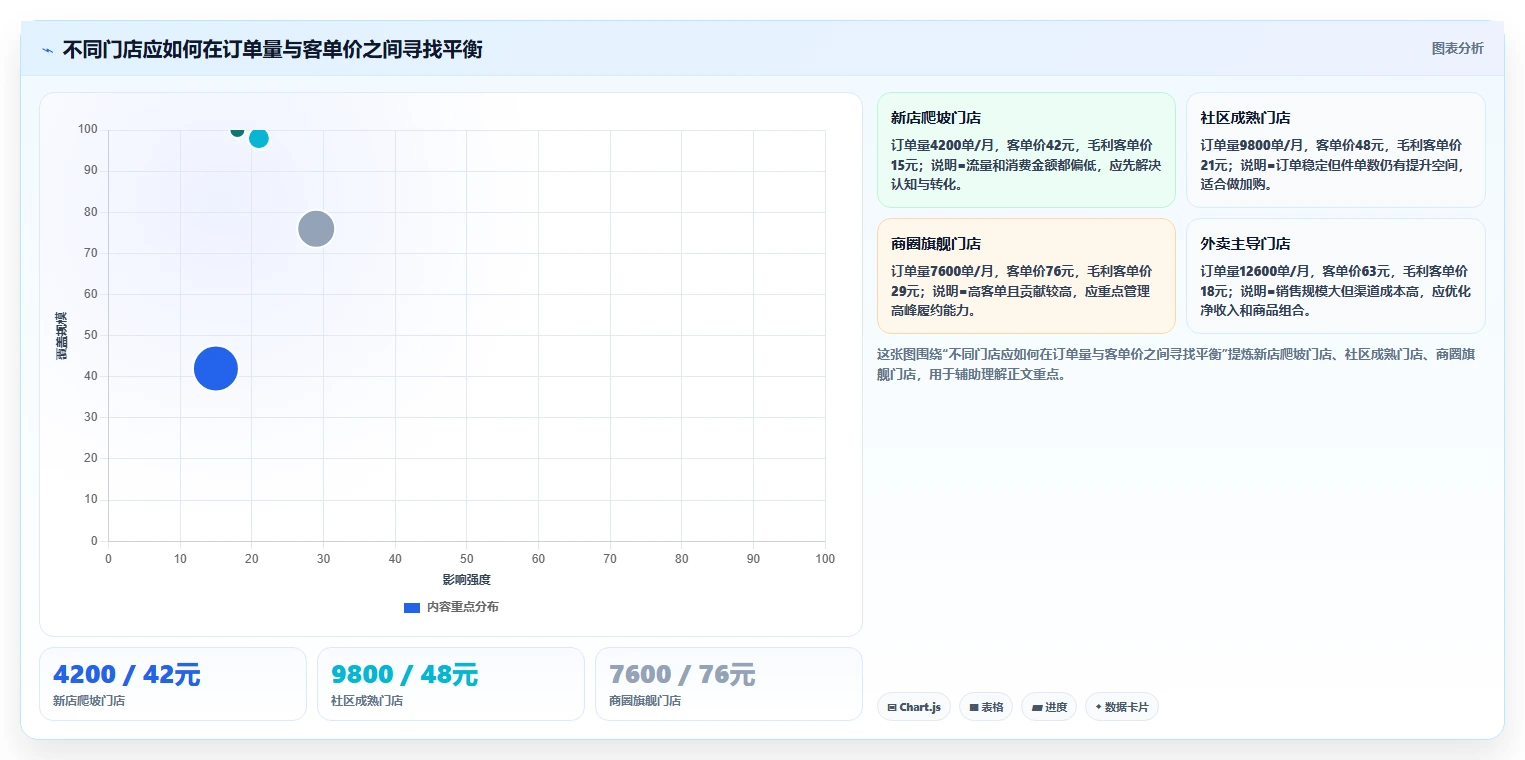Click the Chart.js tag

click(x=914, y=707)
